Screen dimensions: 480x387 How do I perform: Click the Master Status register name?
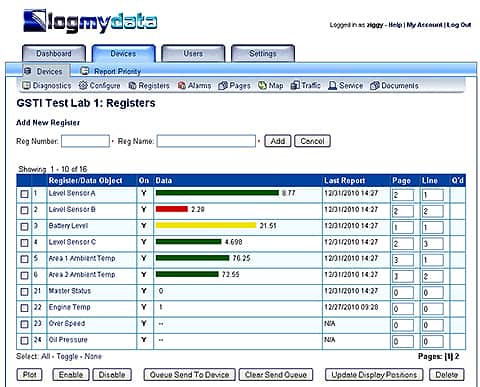70,291
